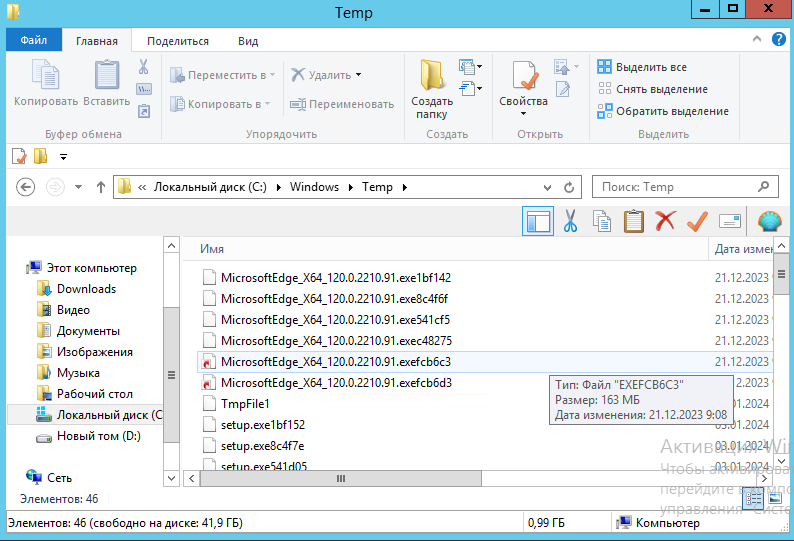Toggle the panel layout icon in extra toolbar

pos(538,221)
